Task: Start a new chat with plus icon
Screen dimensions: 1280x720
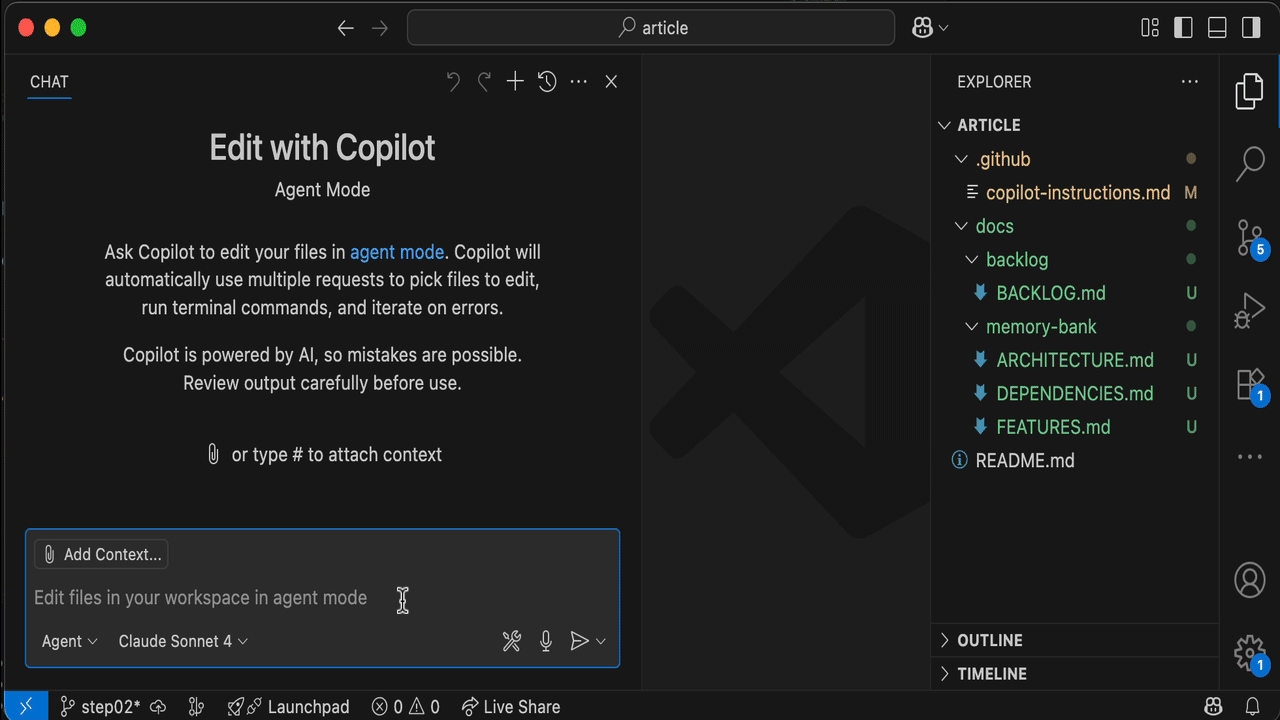Action: tap(515, 82)
